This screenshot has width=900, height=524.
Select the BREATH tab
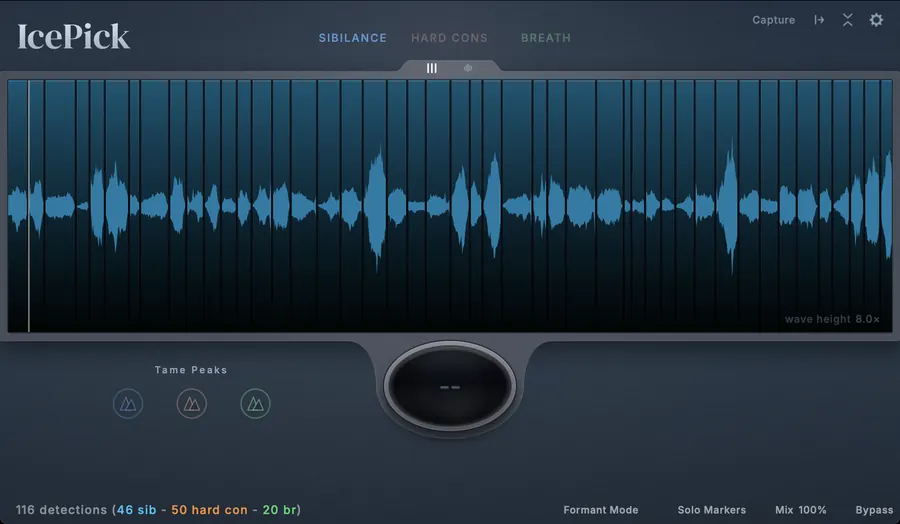pos(546,38)
